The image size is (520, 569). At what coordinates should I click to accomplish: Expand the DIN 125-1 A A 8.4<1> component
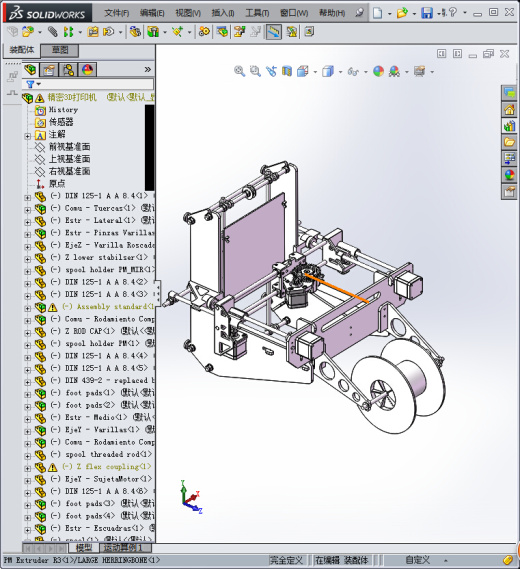click(x=28, y=197)
